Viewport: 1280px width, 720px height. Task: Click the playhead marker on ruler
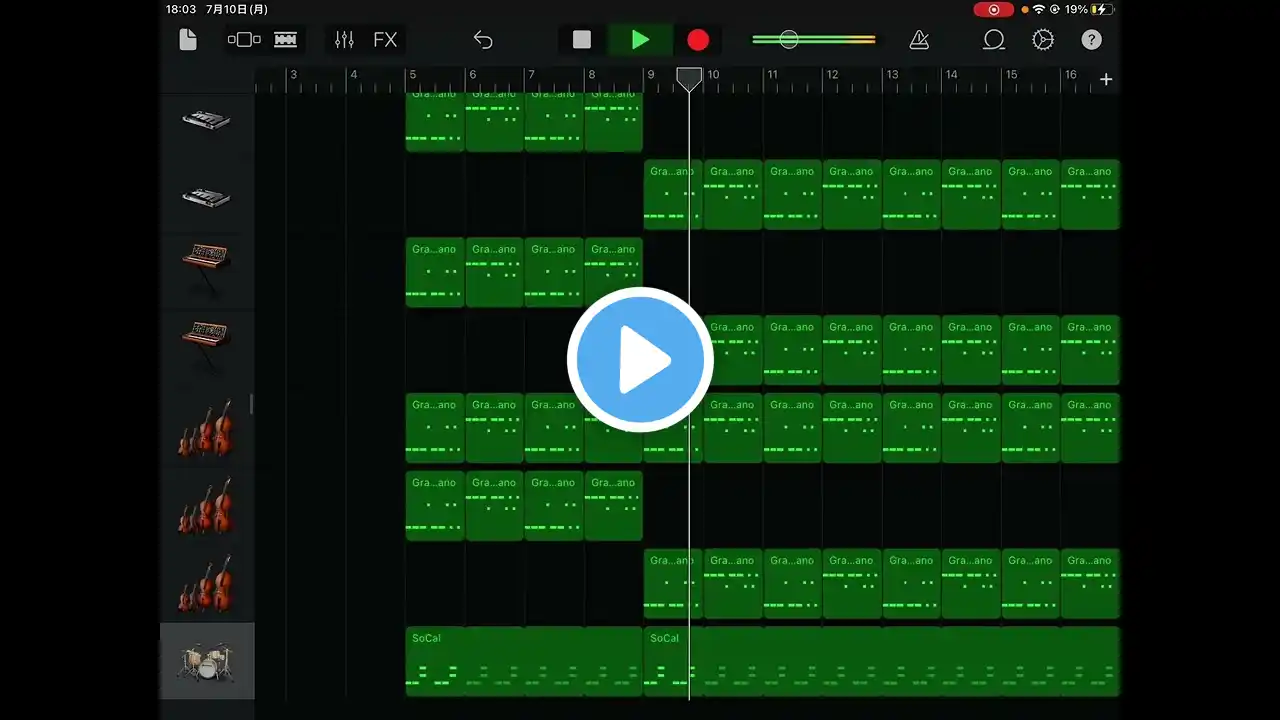point(689,79)
